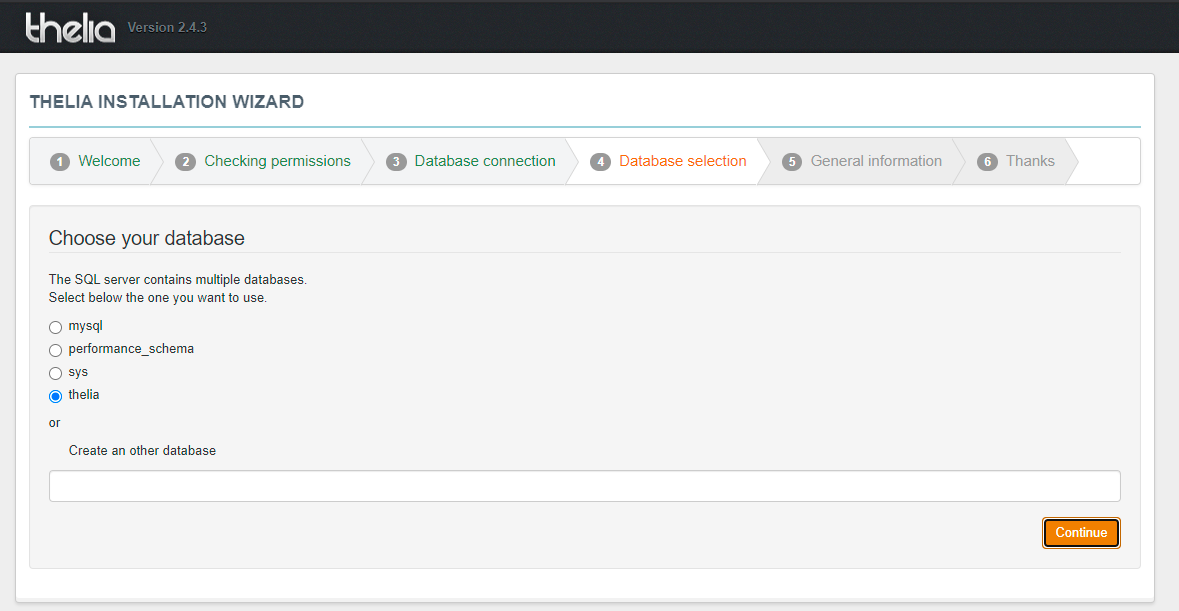Choose the performance_schema database option

point(56,350)
